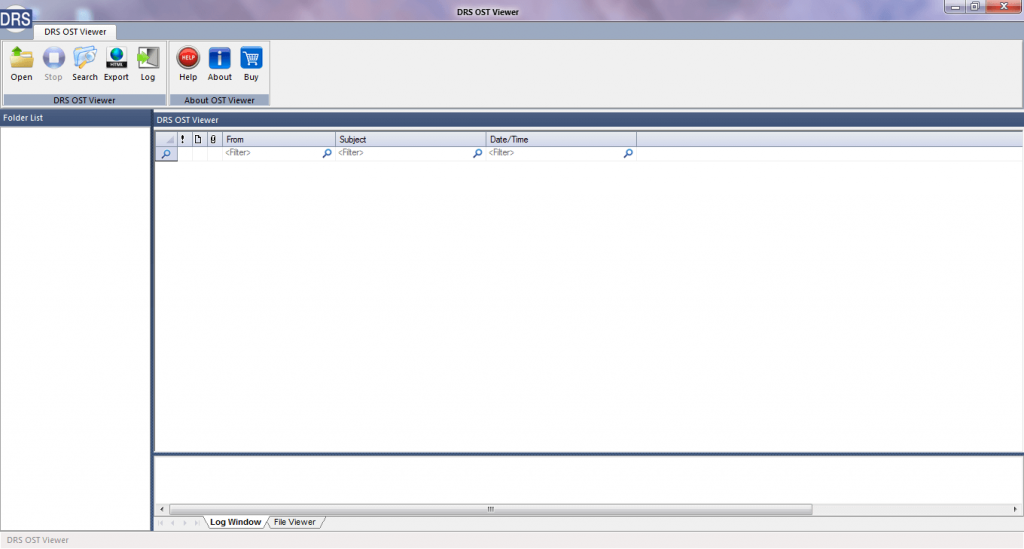
Task: Show the Log via ribbon icon
Action: (x=148, y=63)
